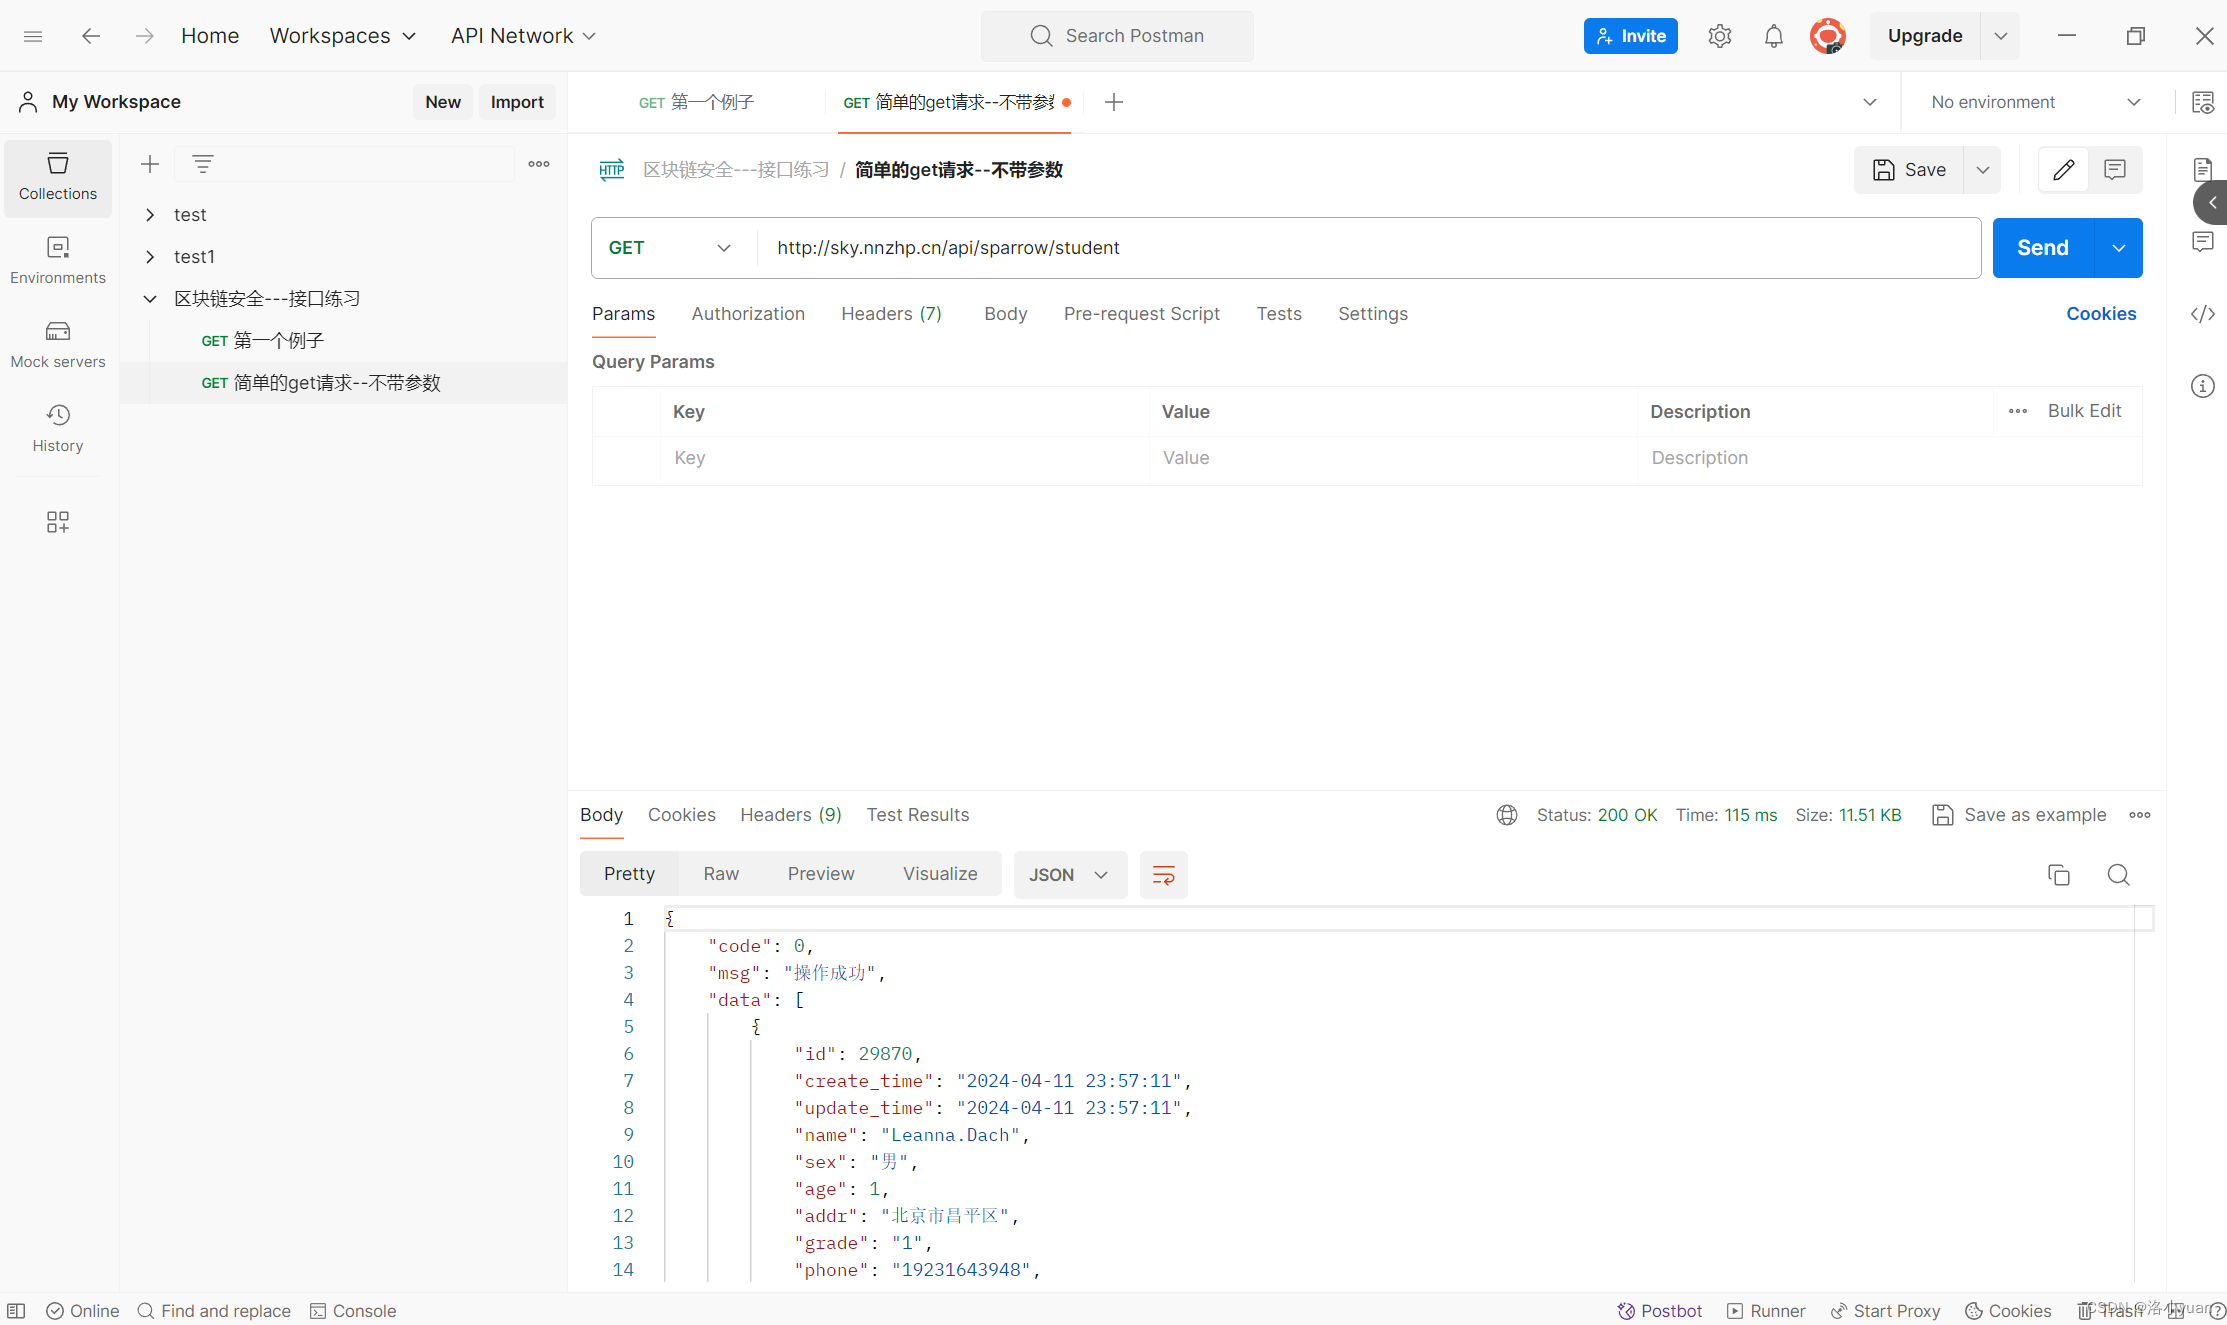
Task: Open Mock servers in the sidebar
Action: tap(58, 345)
